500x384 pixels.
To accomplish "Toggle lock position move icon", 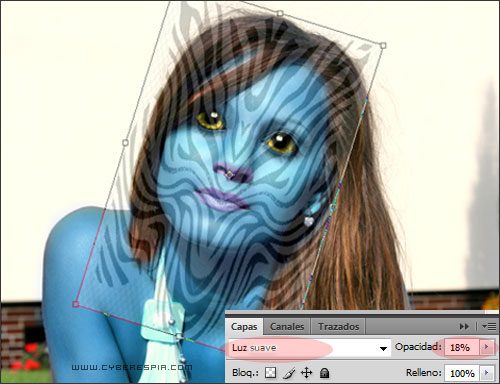I will coord(306,373).
